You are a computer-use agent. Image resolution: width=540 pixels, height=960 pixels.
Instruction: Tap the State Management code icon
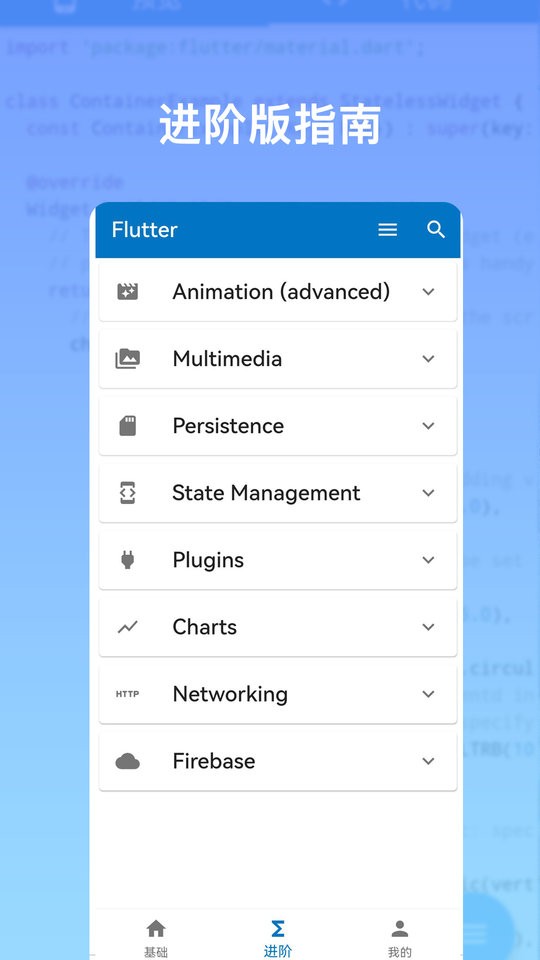[x=127, y=493]
